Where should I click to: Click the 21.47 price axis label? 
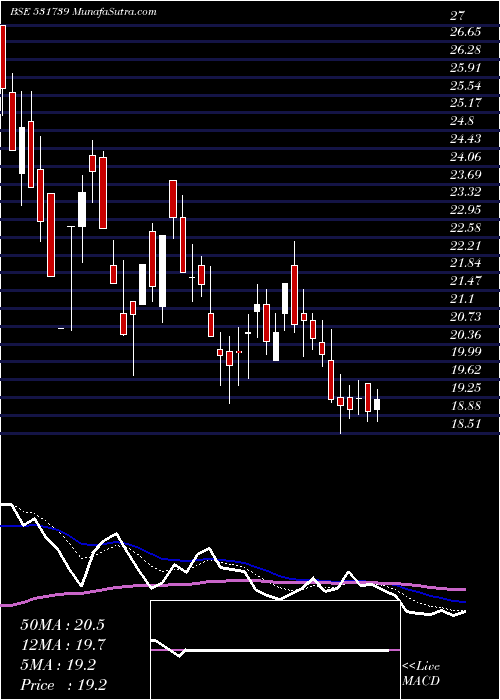click(466, 281)
